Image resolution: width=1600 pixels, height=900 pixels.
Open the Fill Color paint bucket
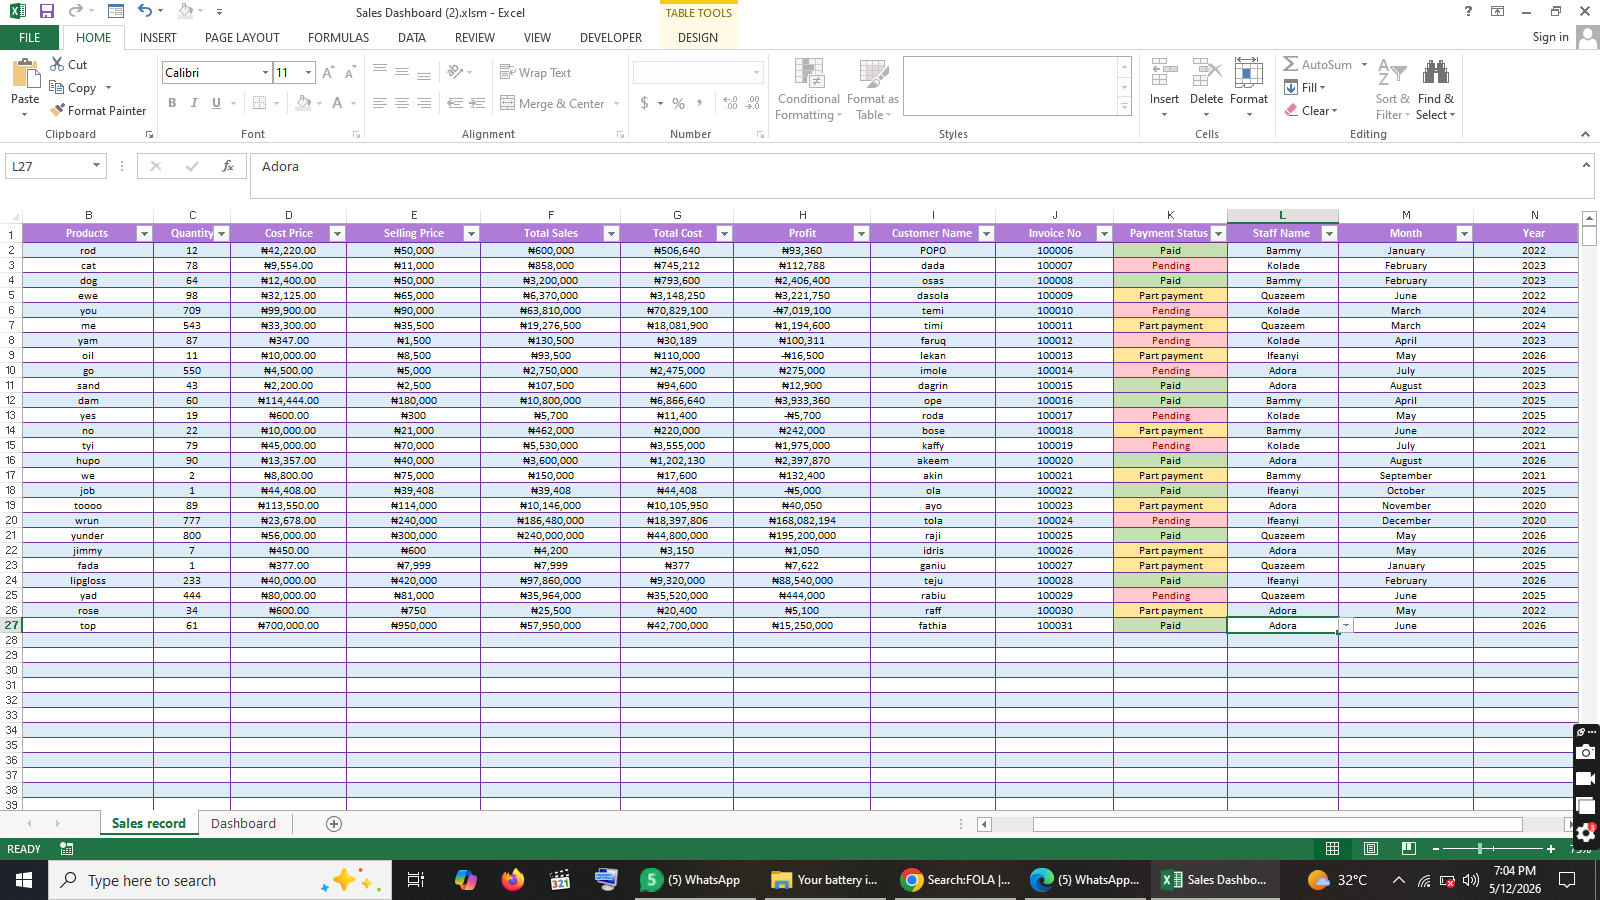tap(303, 103)
